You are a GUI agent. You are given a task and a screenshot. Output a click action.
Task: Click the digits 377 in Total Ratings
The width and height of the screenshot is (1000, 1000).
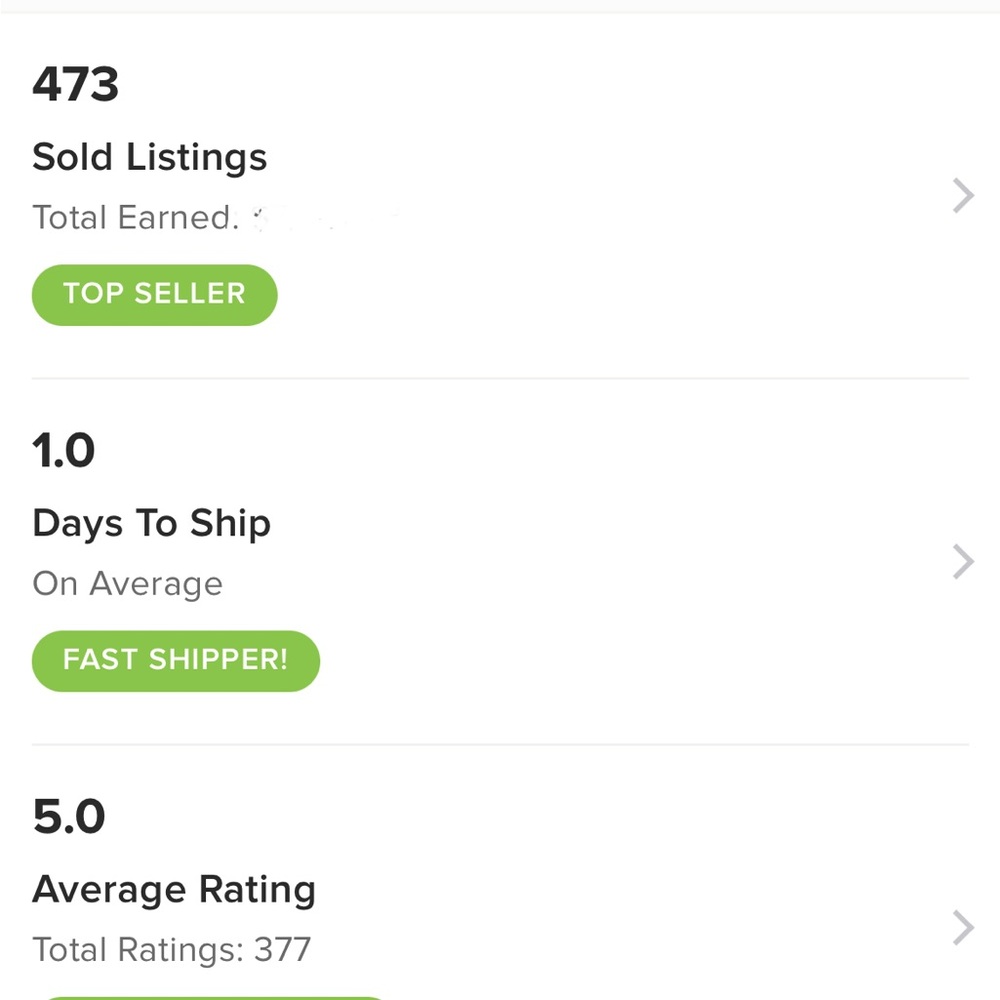(283, 950)
